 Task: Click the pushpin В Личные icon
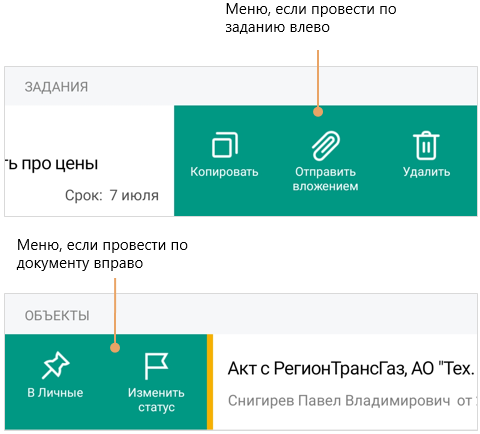pos(56,365)
